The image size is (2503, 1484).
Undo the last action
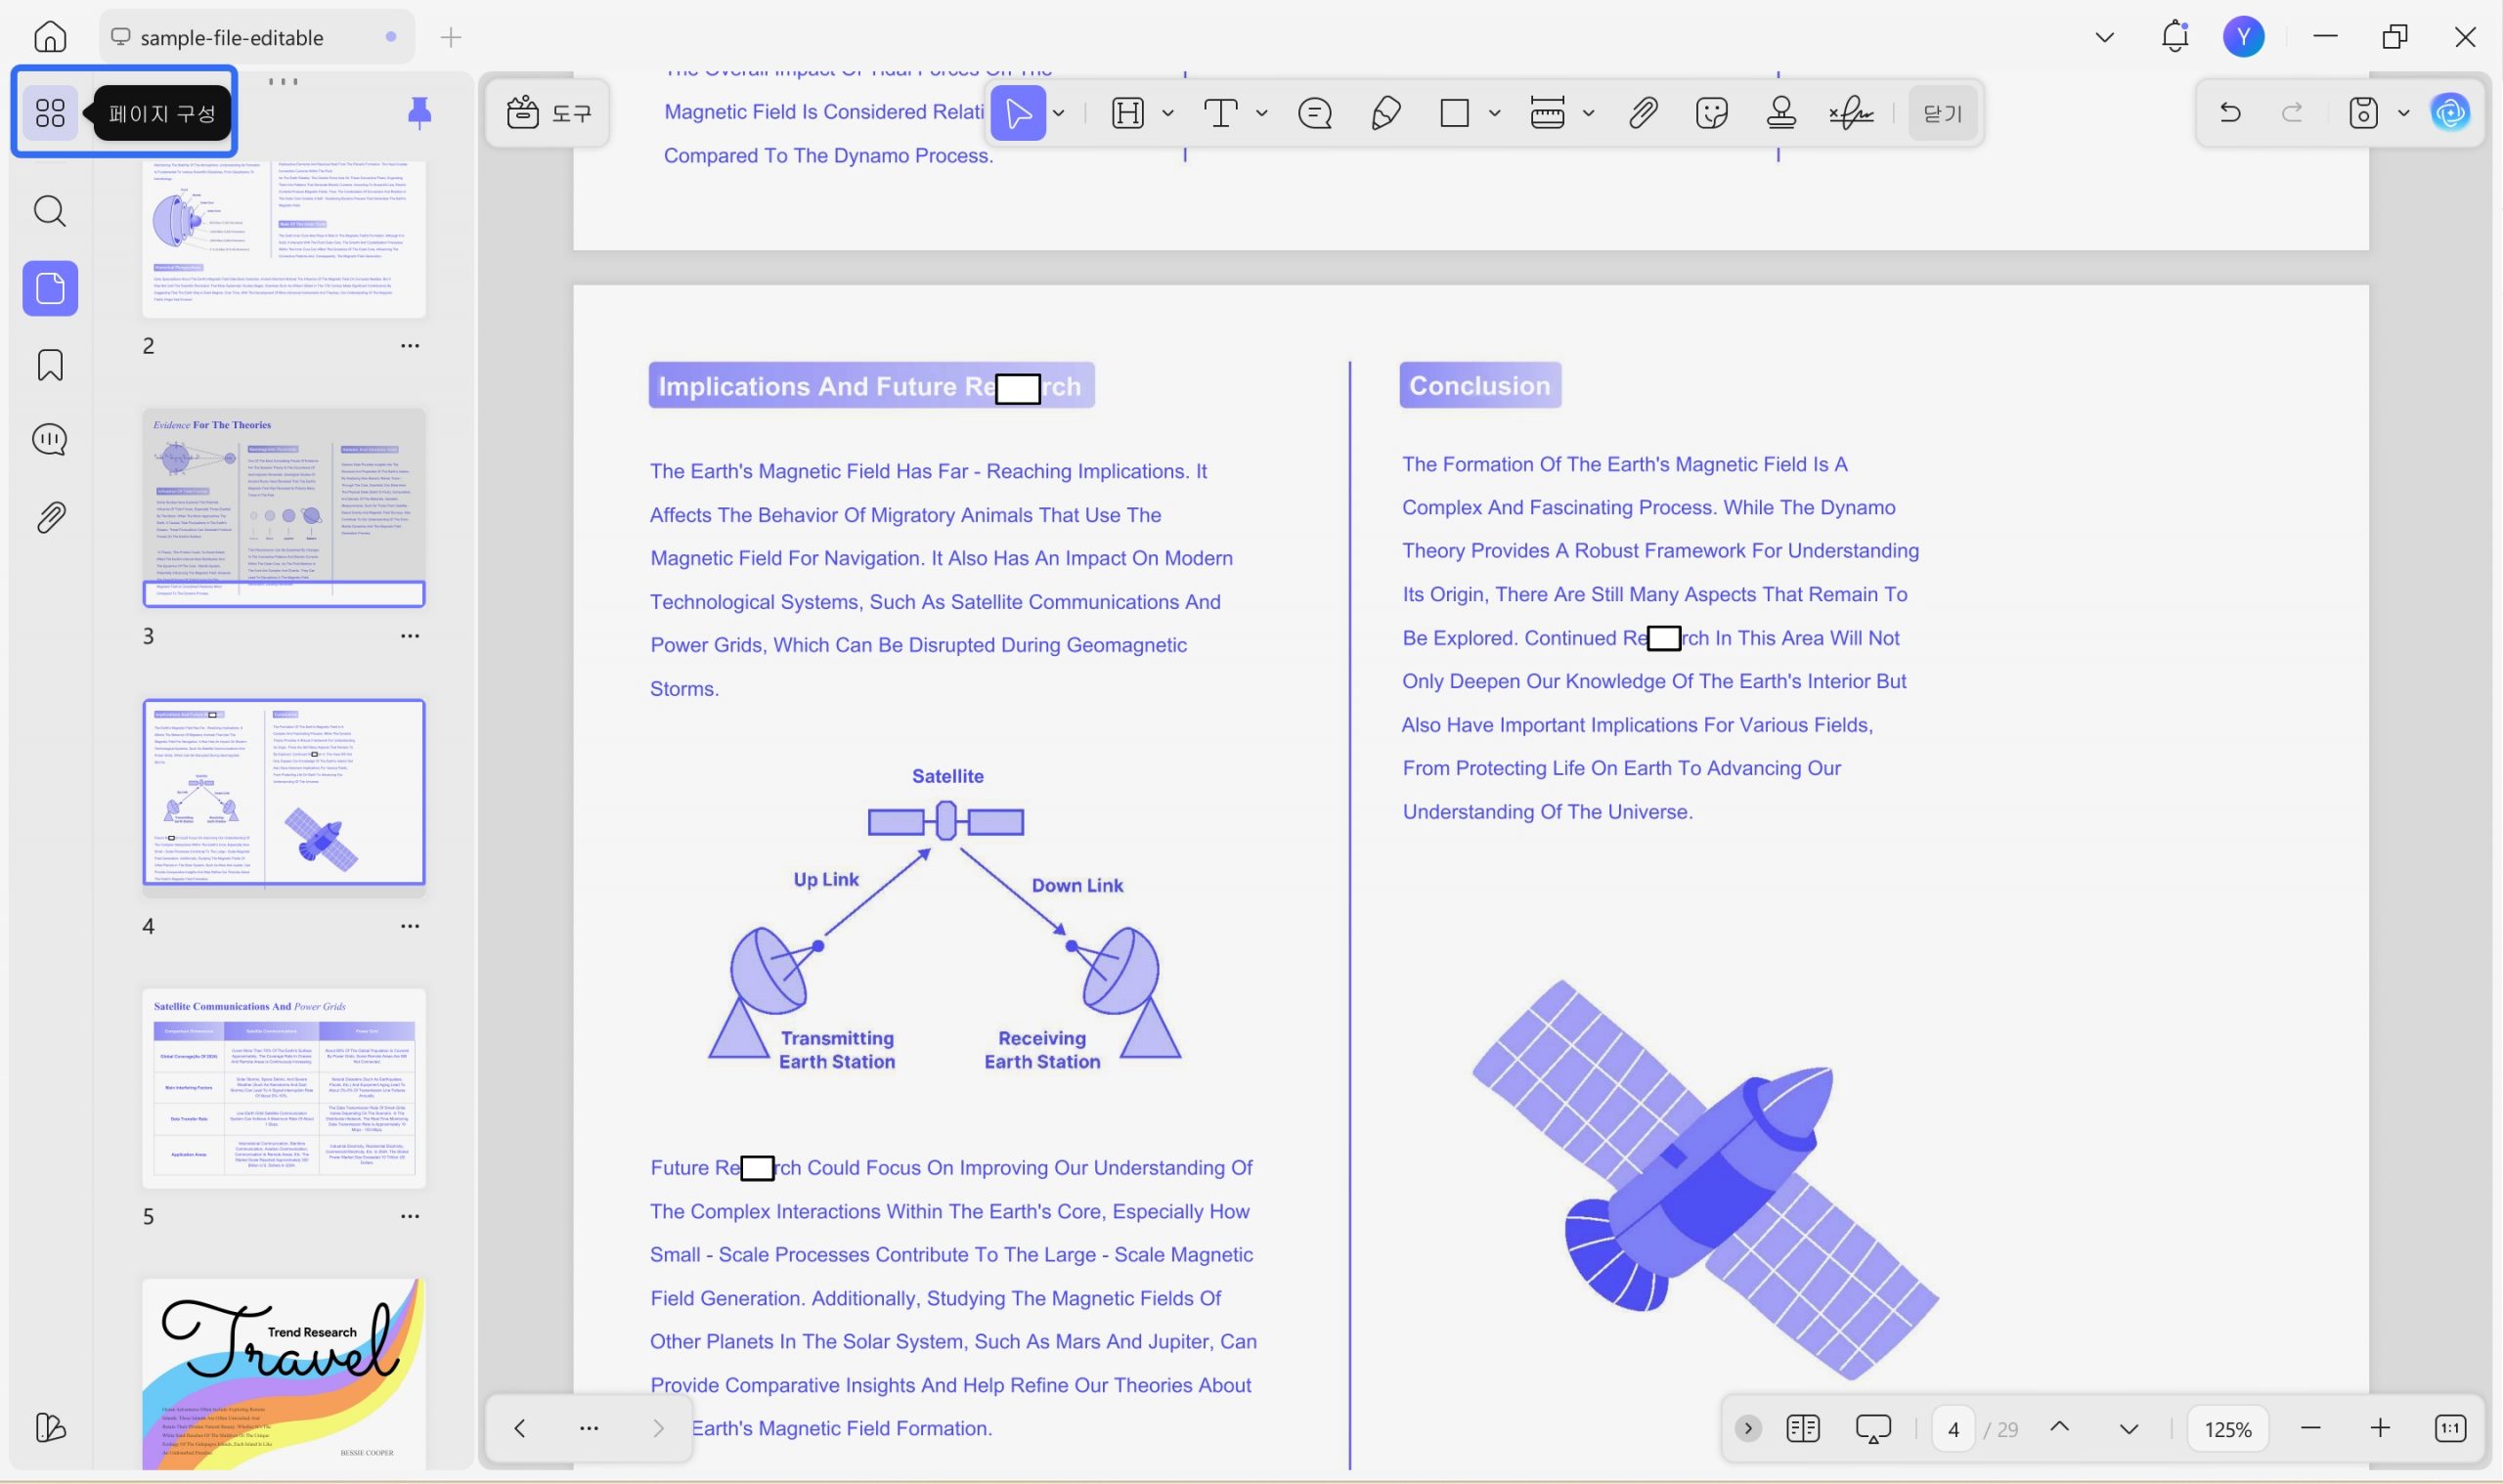pyautogui.click(x=2229, y=112)
